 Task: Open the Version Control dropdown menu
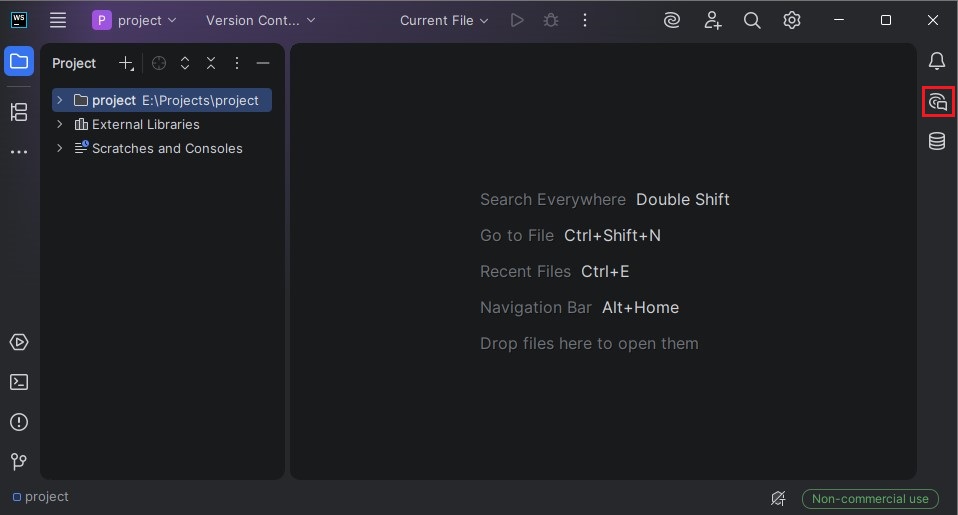(x=260, y=20)
